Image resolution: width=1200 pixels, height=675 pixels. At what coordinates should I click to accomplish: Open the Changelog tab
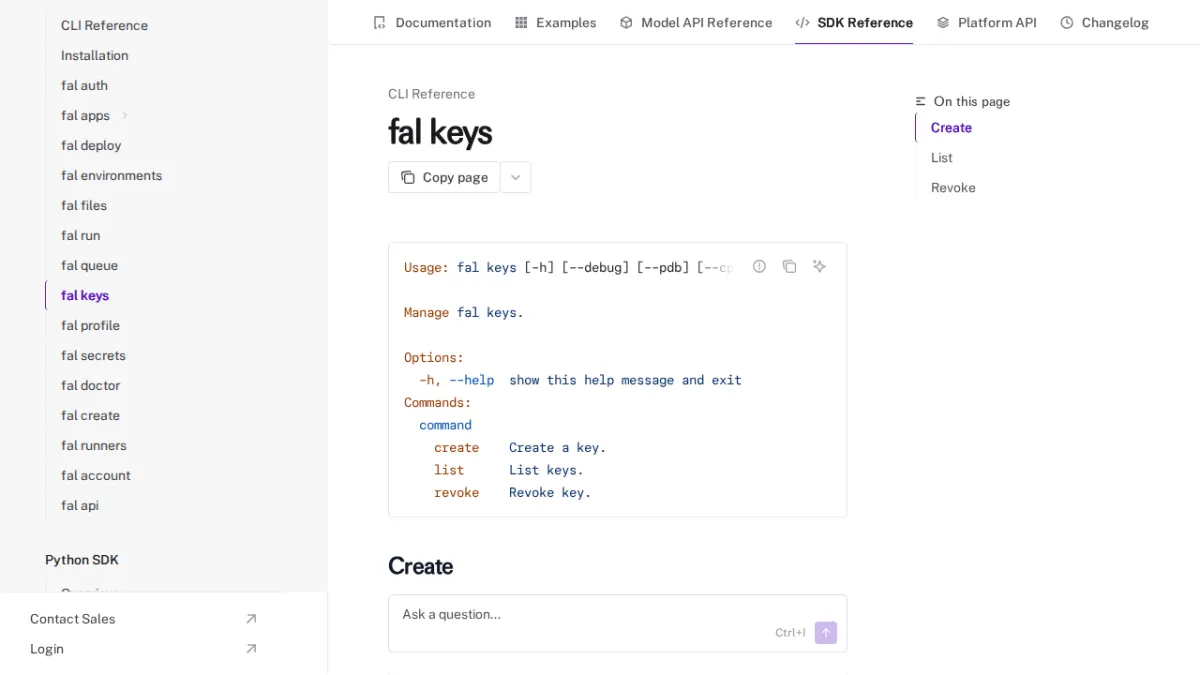[1105, 22]
